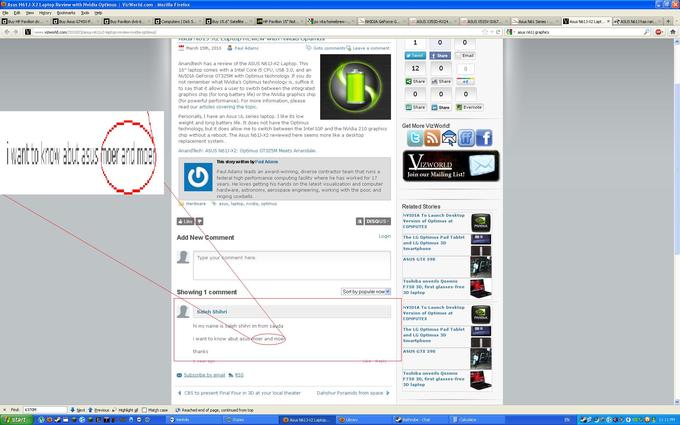
Task: Open the FriendFeed icon
Action: 466,138
